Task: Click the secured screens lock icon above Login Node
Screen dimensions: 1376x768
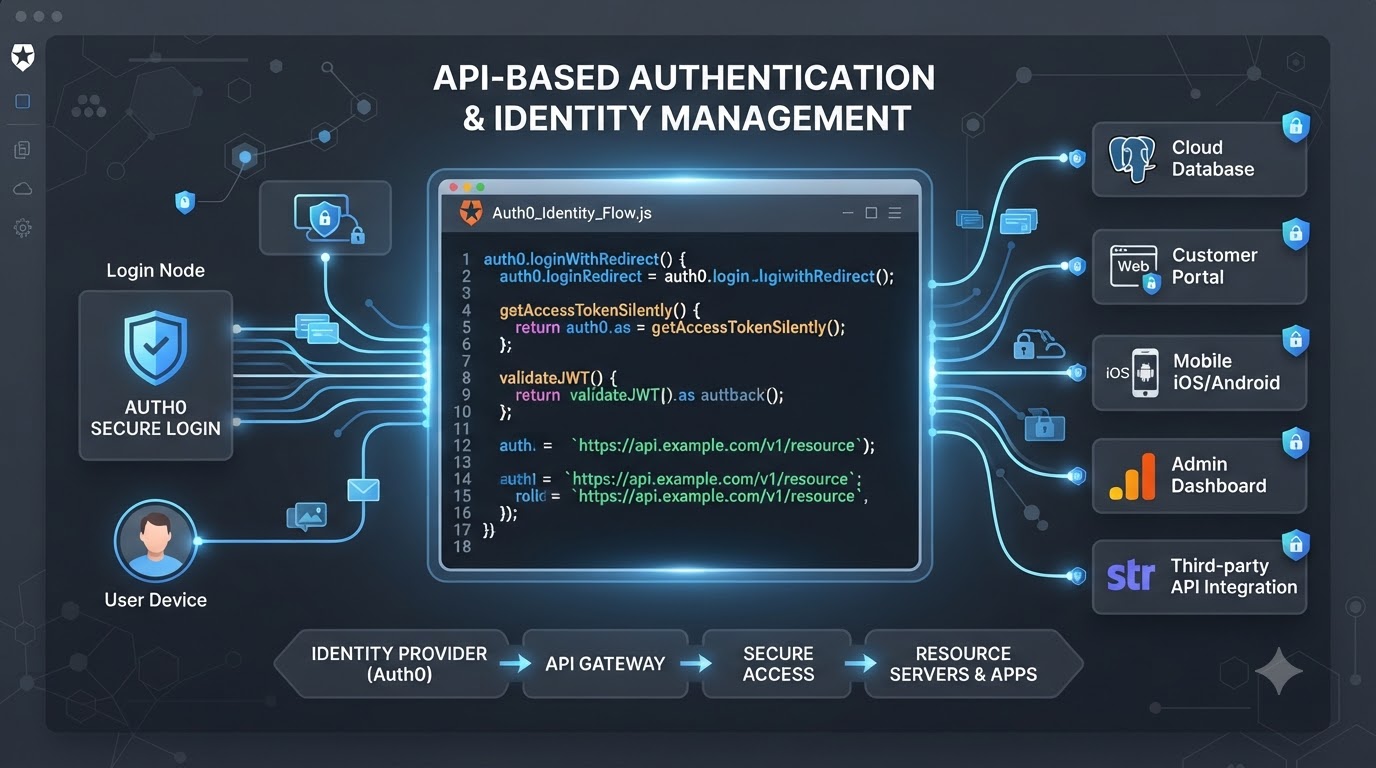Action: 325,218
